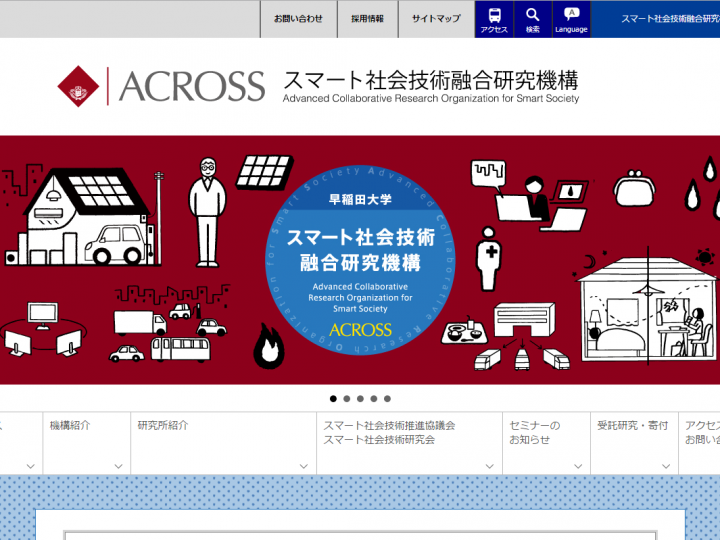Image resolution: width=720 pixels, height=540 pixels.
Task: Open the アクセス bus icon
Action: tap(494, 19)
